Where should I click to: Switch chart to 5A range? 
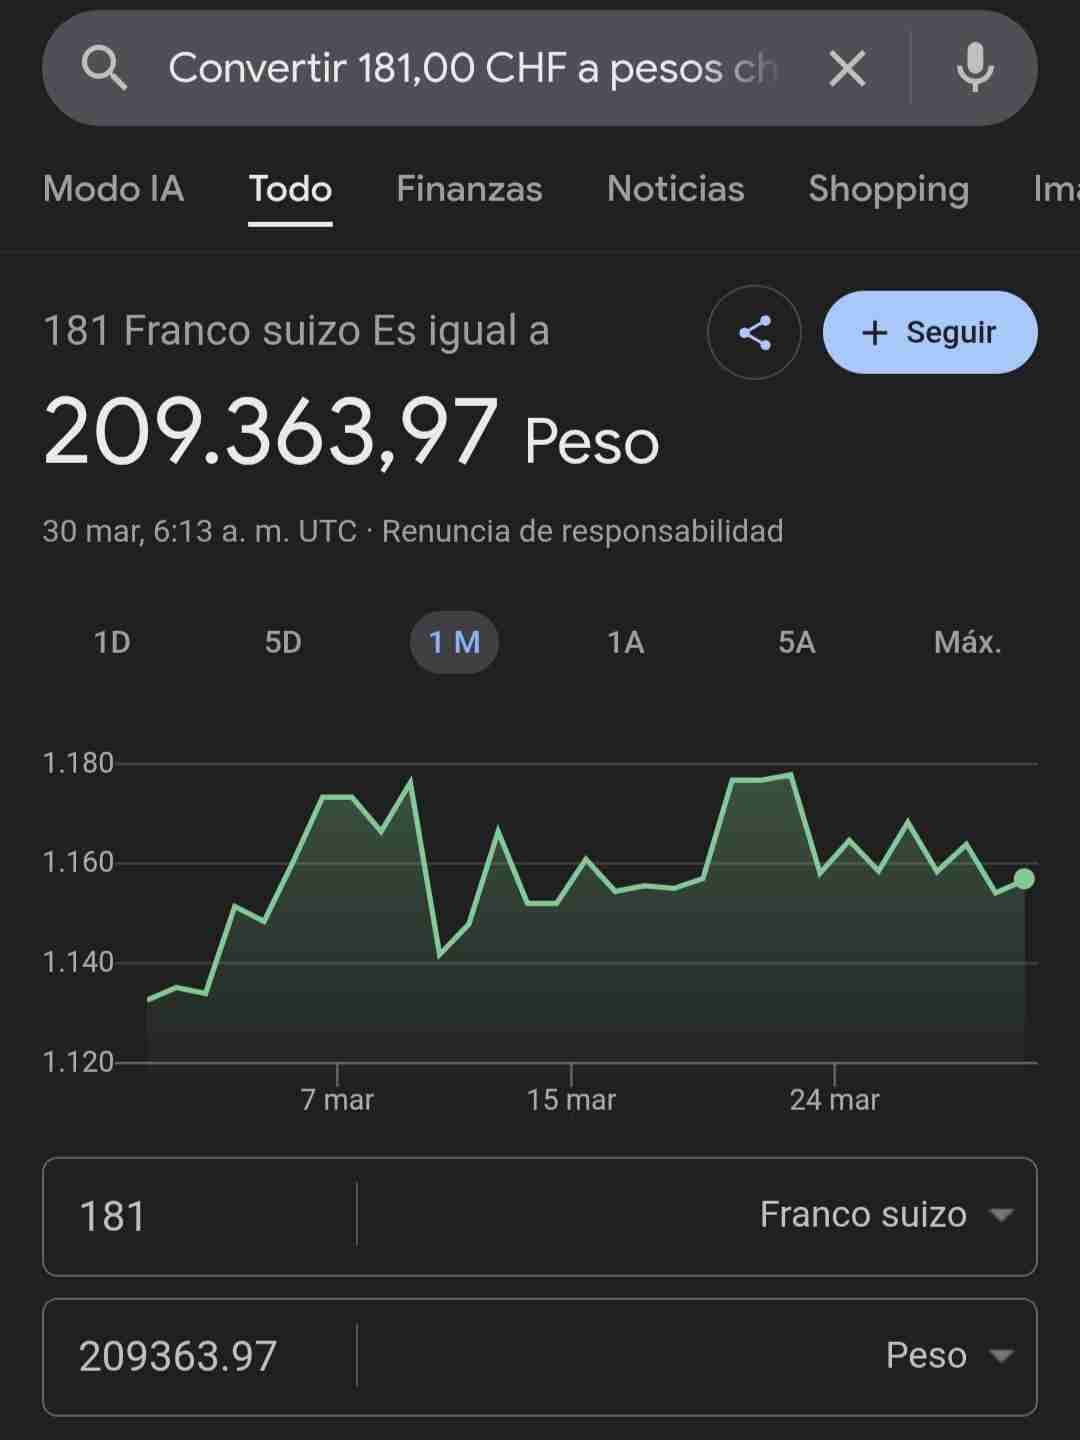tap(796, 642)
